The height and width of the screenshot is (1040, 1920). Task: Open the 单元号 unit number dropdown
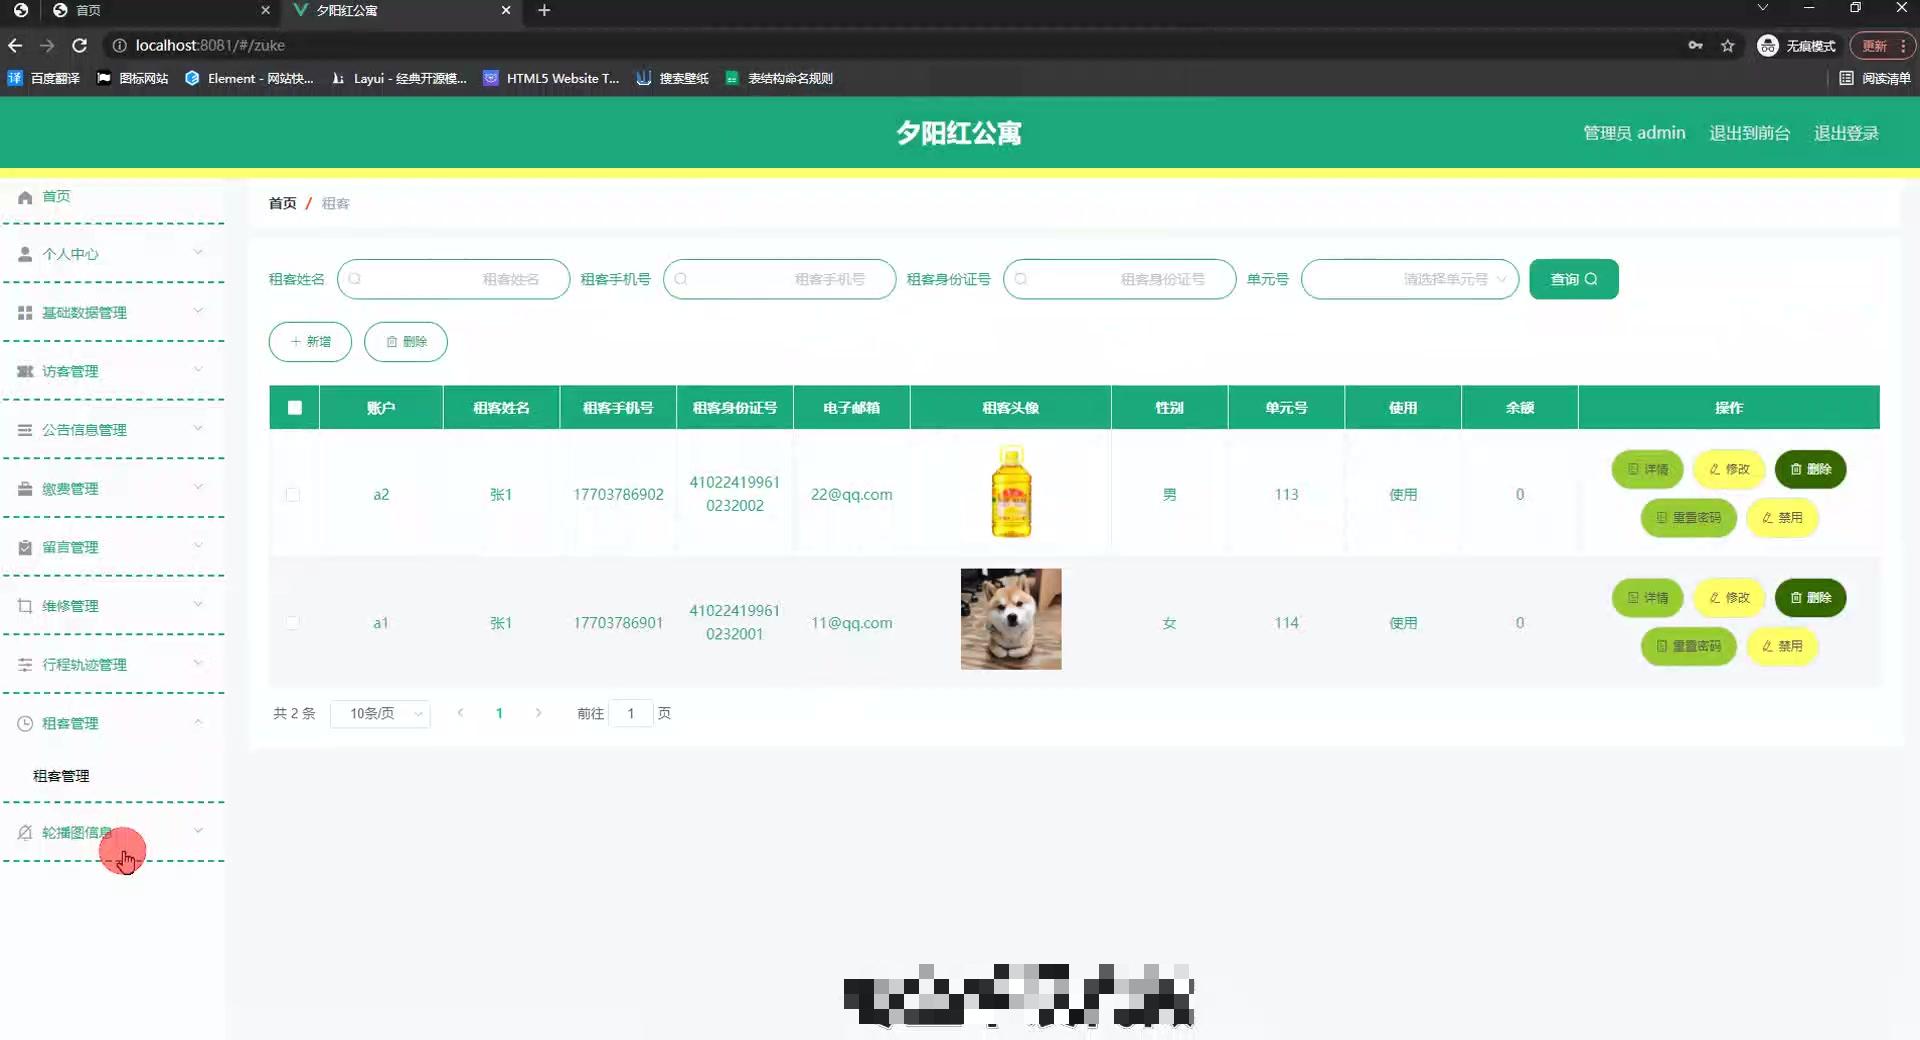1410,279
